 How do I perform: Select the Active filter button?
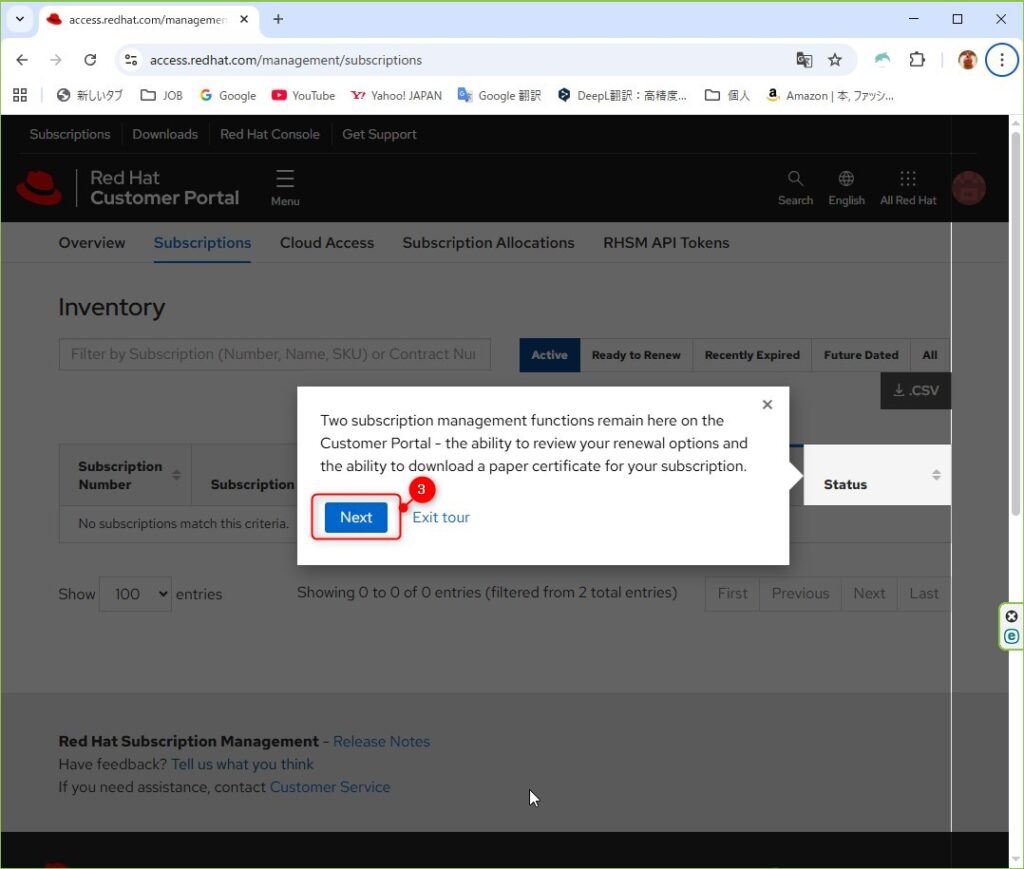tap(549, 355)
